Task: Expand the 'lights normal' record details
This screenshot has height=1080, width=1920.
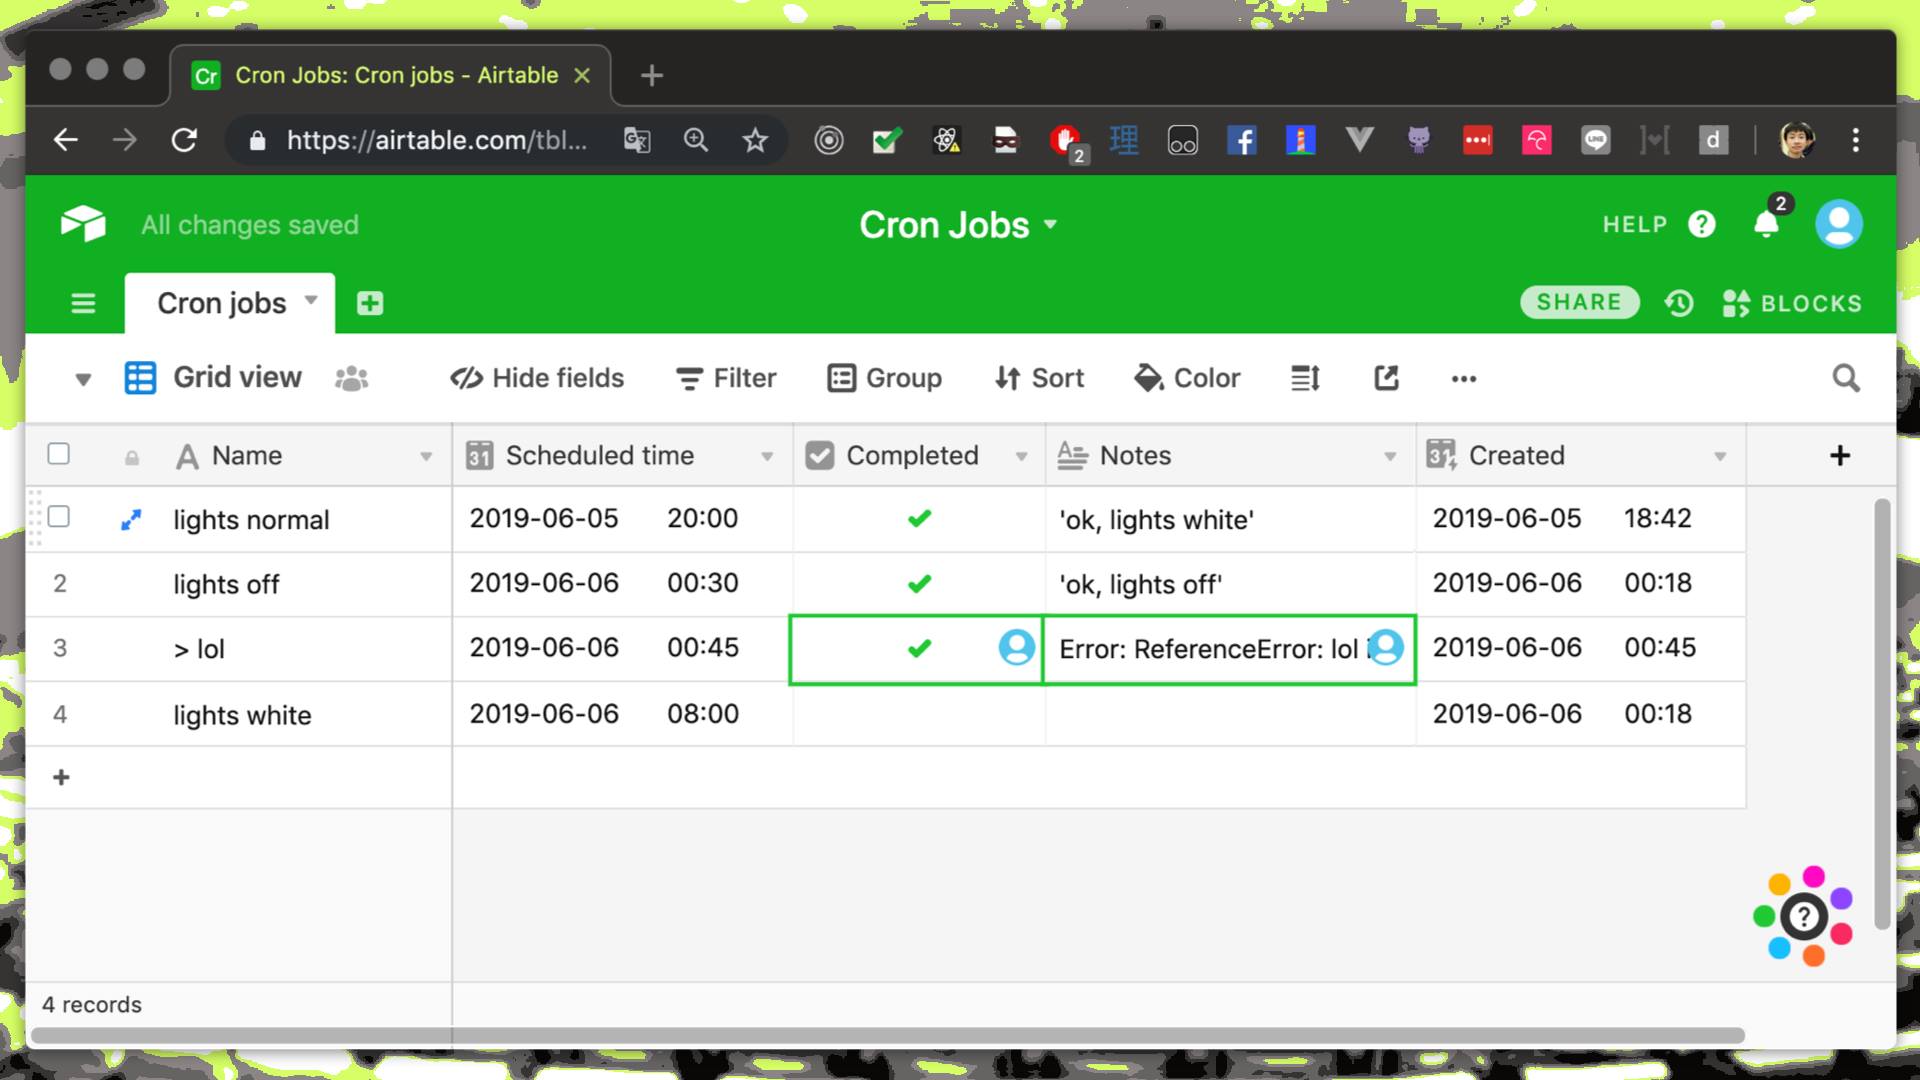Action: click(131, 519)
